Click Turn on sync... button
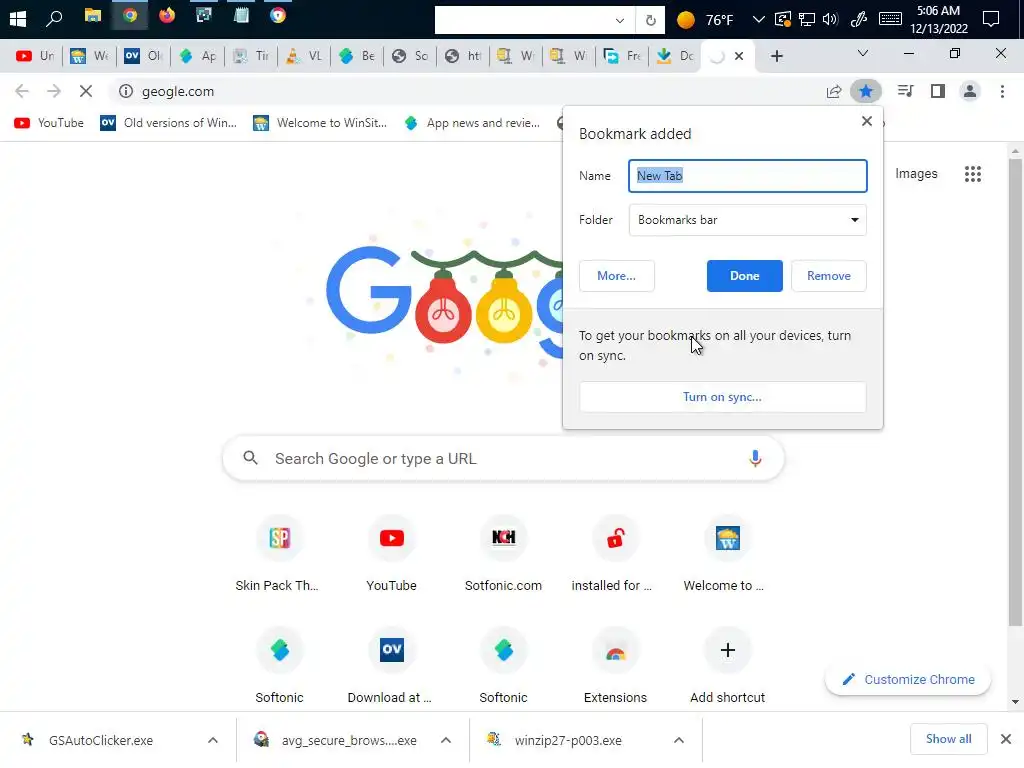 [x=722, y=397]
